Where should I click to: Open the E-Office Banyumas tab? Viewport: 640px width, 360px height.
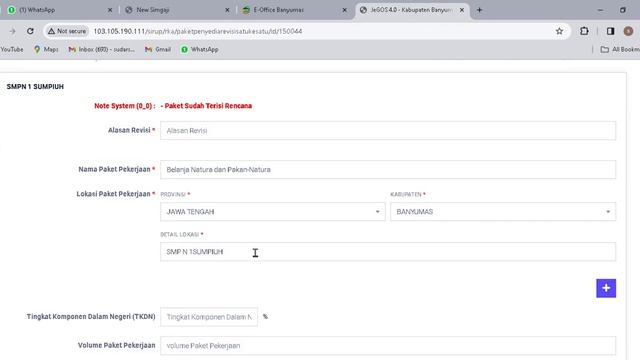pyautogui.click(x=294, y=10)
